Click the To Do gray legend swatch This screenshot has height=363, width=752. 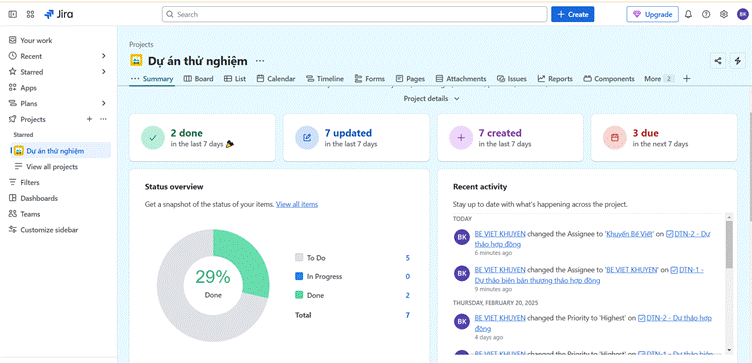tap(299, 258)
